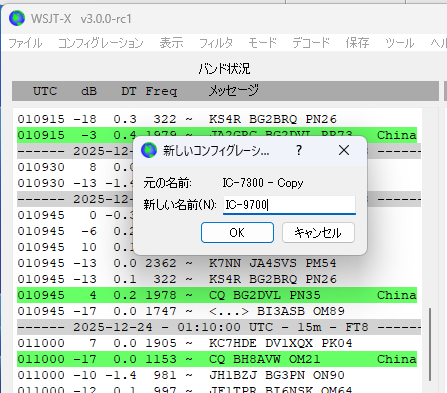
Task: Select row '<...> BI3ASB OM89'
Action: tap(217, 311)
